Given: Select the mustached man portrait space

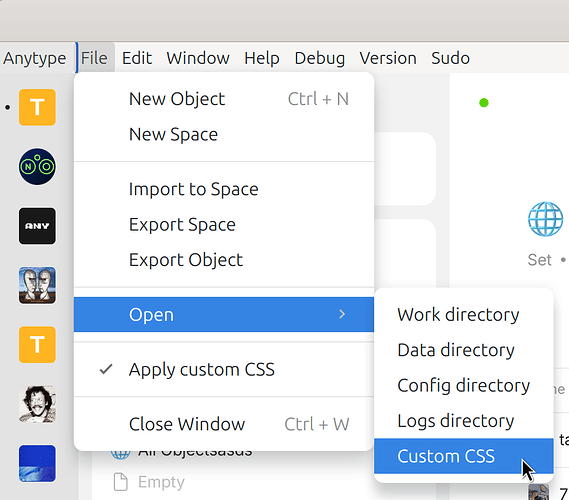Looking at the screenshot, I should [x=37, y=404].
